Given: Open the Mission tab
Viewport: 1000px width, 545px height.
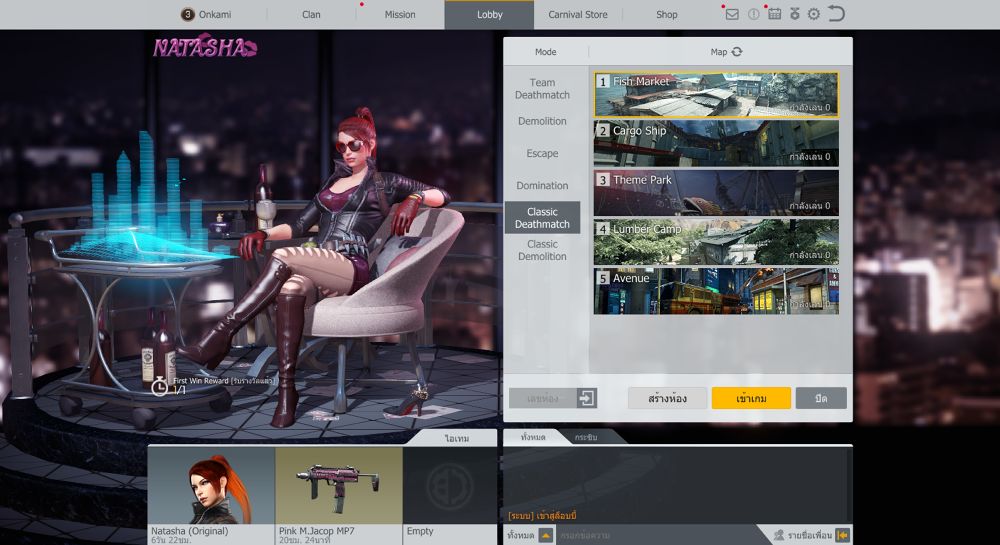Looking at the screenshot, I should pyautogui.click(x=400, y=15).
